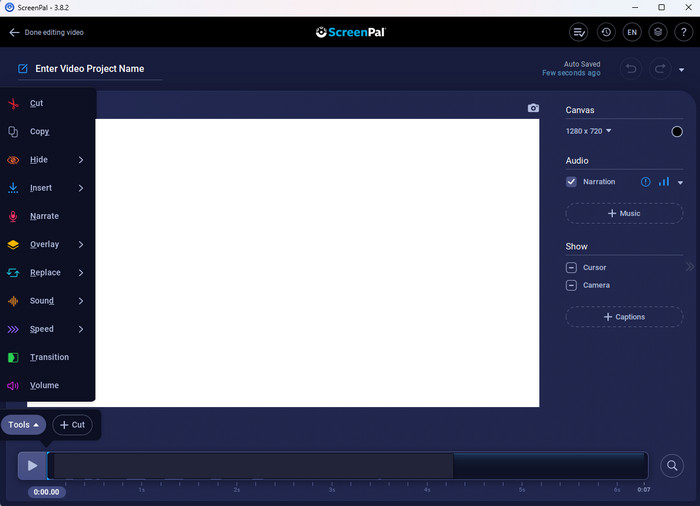
Task: Collapse the Tools menu button
Action: [23, 425]
